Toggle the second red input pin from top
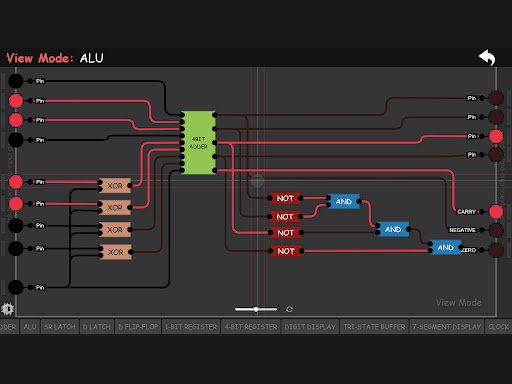Viewport: 512px width, 384px height. click(15, 120)
